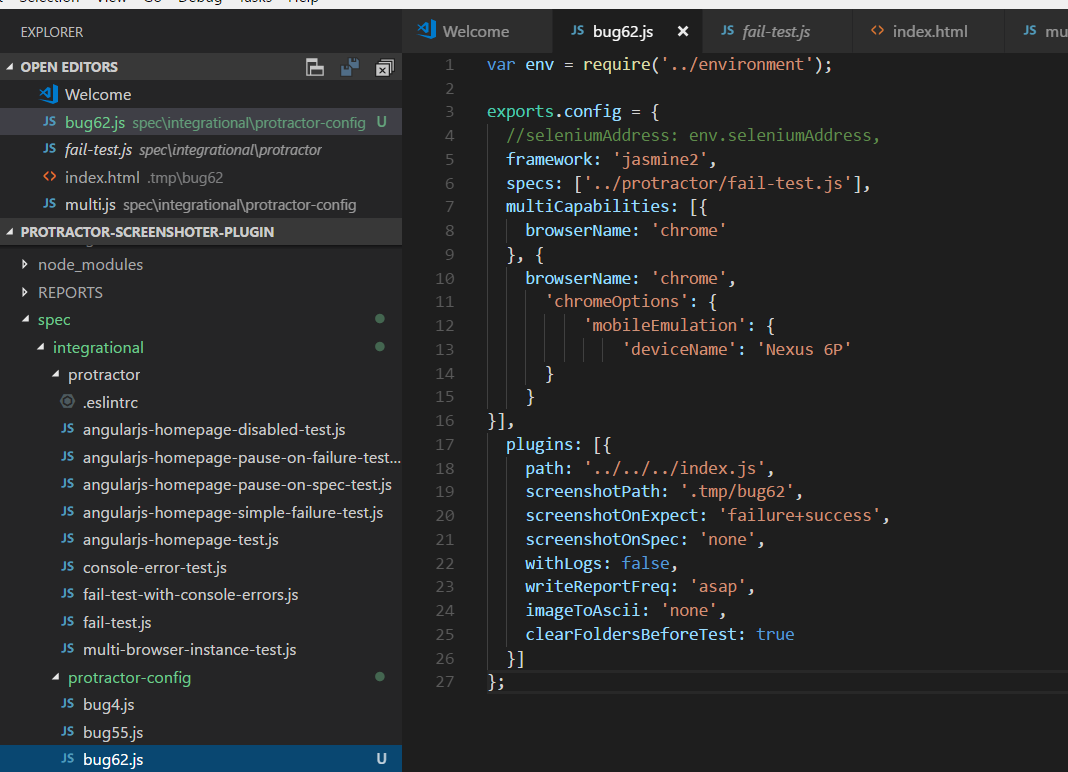Open fail-test.js in protractor folder tree
Screen dimensions: 1068x772
pos(201,622)
